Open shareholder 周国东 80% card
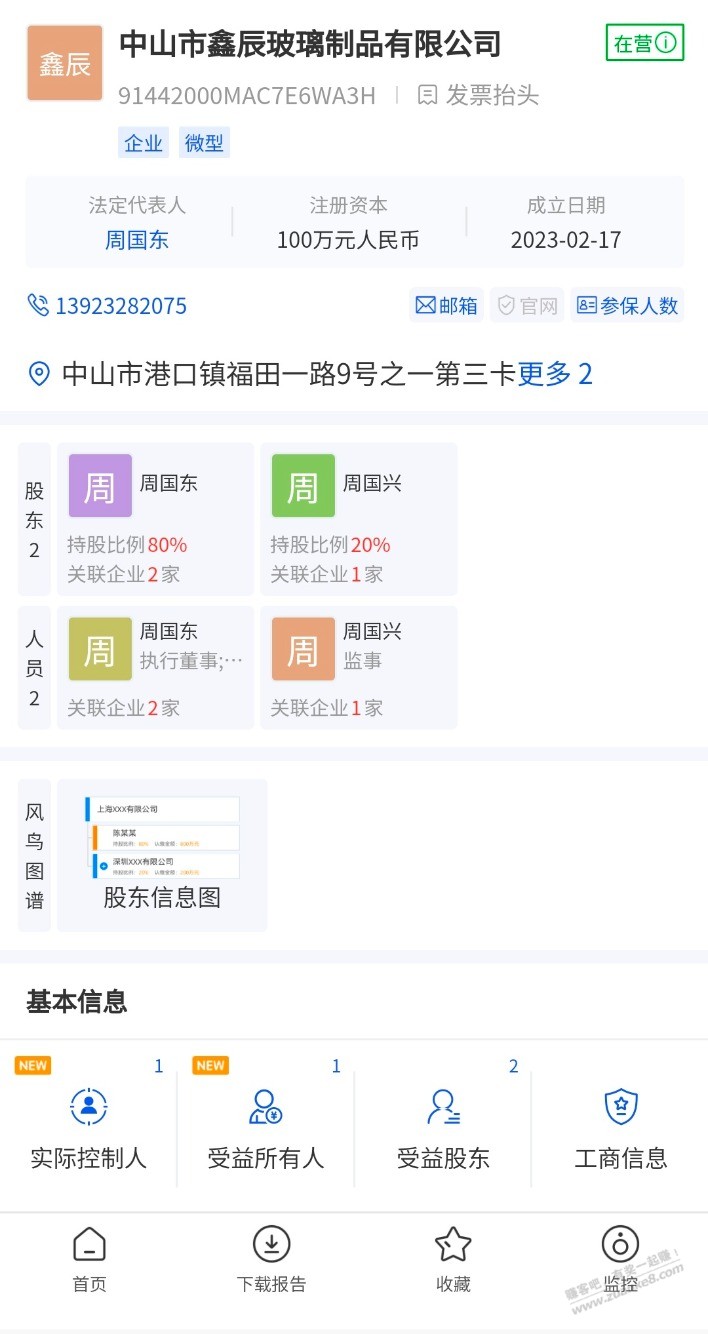The image size is (708, 1334). point(156,519)
